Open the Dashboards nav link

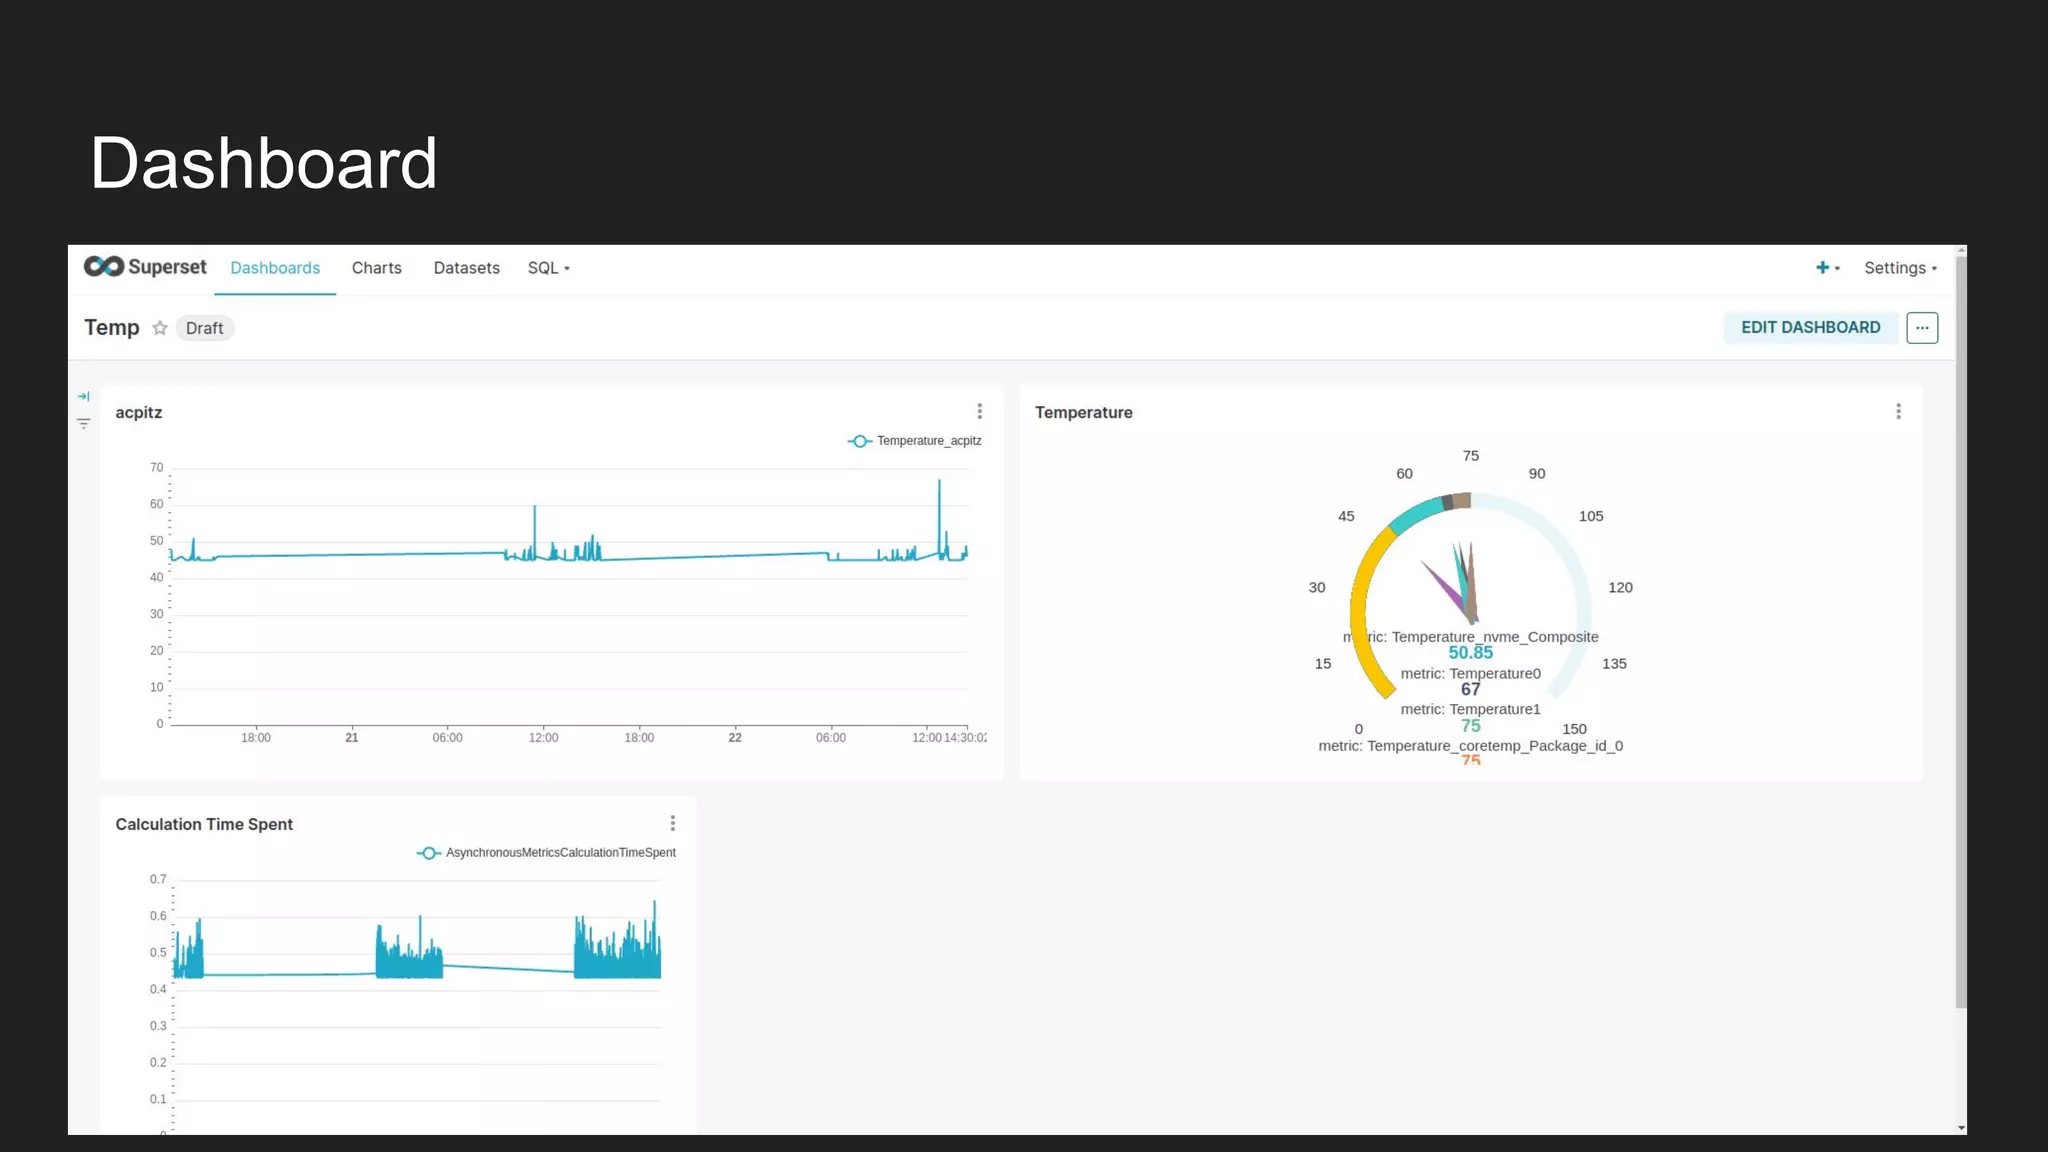pyautogui.click(x=275, y=268)
